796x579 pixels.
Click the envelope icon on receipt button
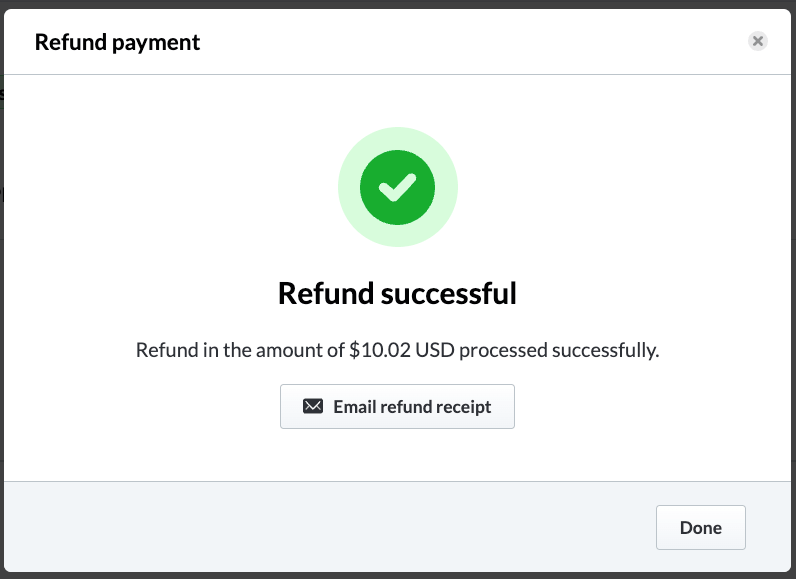click(x=313, y=407)
